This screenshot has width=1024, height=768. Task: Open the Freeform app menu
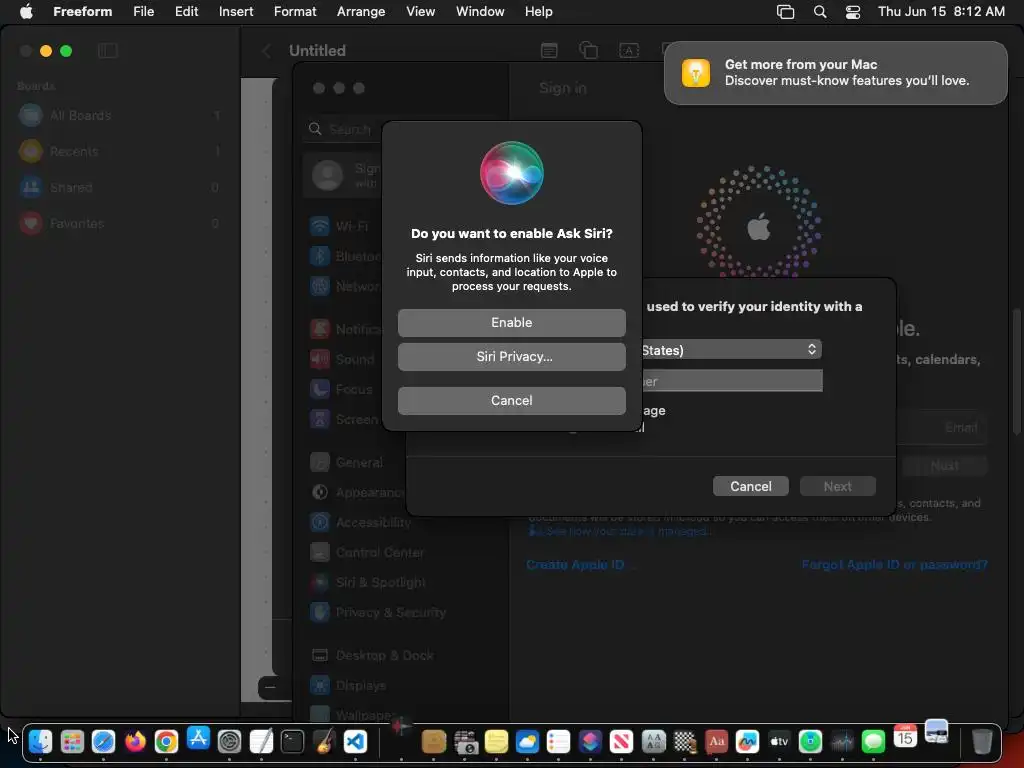pyautogui.click(x=82, y=12)
